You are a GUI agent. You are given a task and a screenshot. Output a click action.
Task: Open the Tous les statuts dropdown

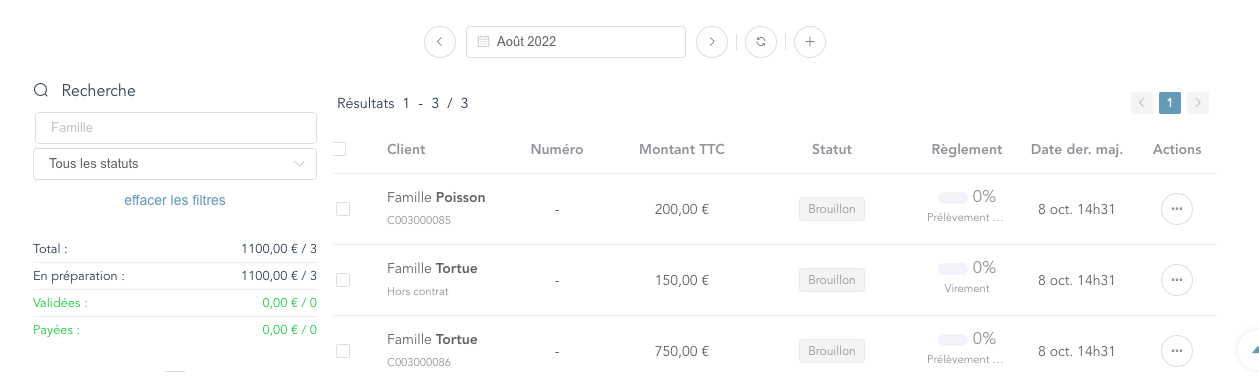tap(175, 164)
